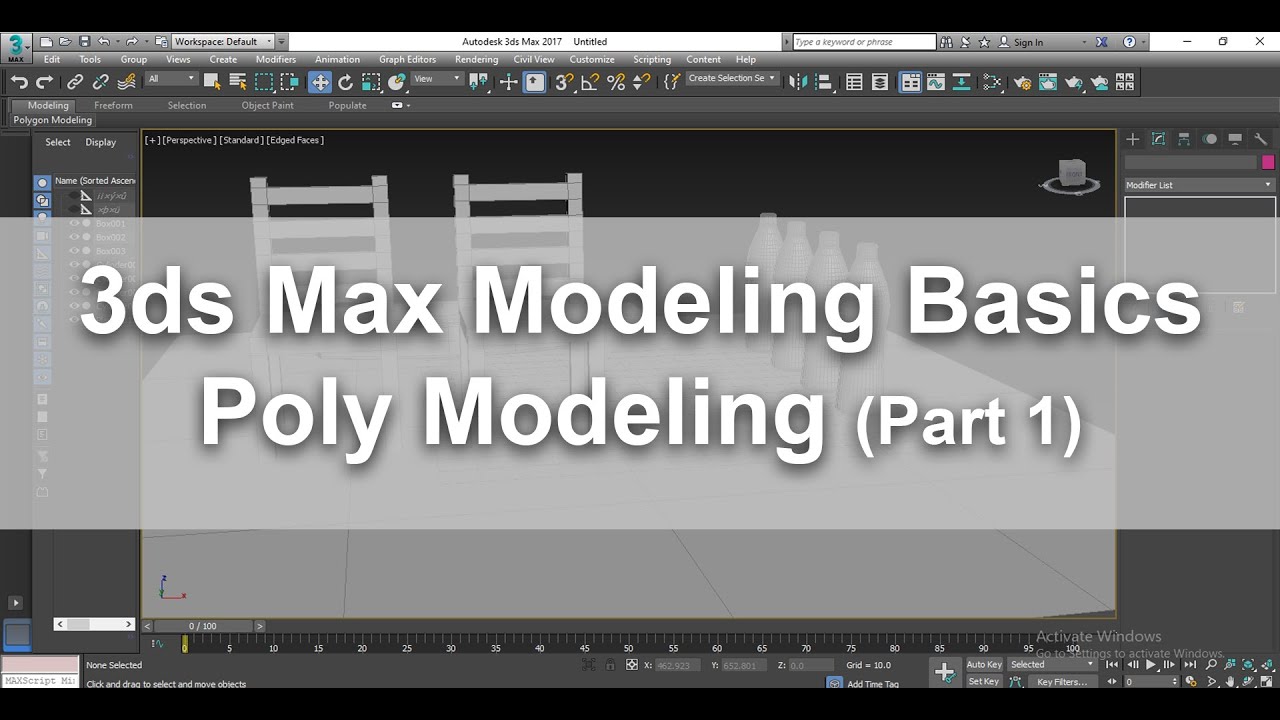Click the Redo arrow in main toolbar

tap(45, 82)
